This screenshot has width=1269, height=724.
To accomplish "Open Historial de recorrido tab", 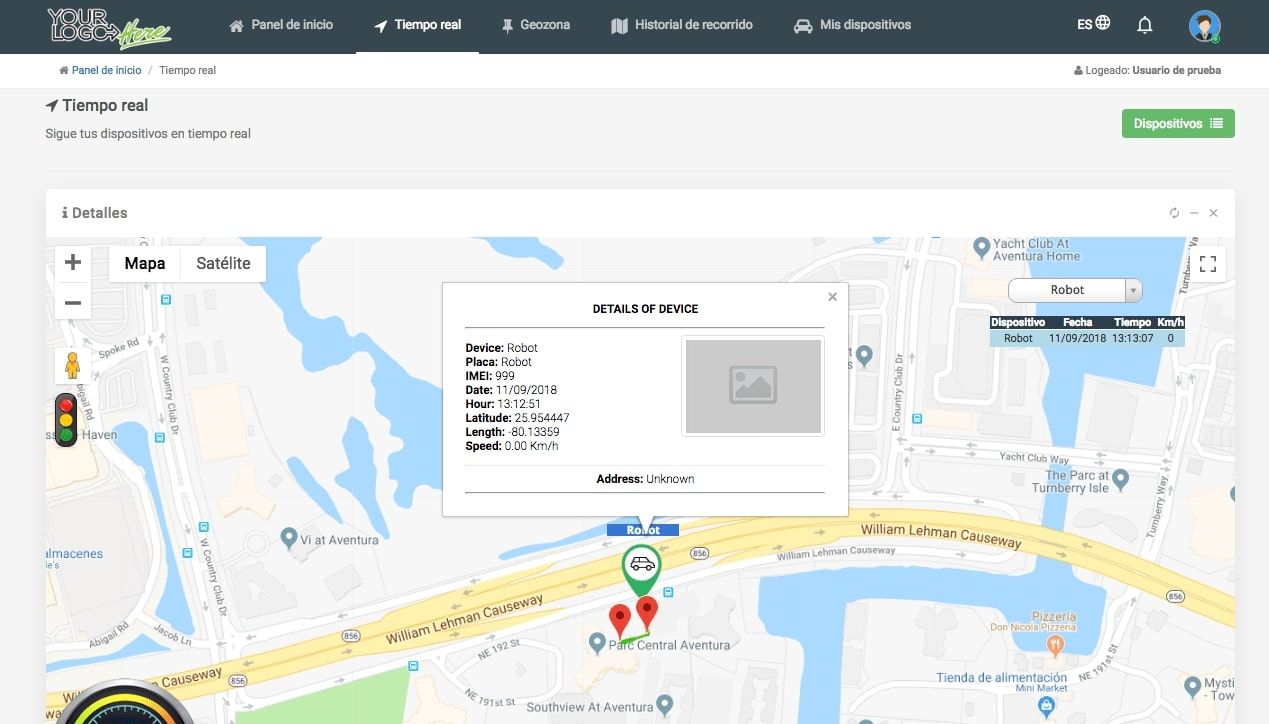I will (x=682, y=25).
